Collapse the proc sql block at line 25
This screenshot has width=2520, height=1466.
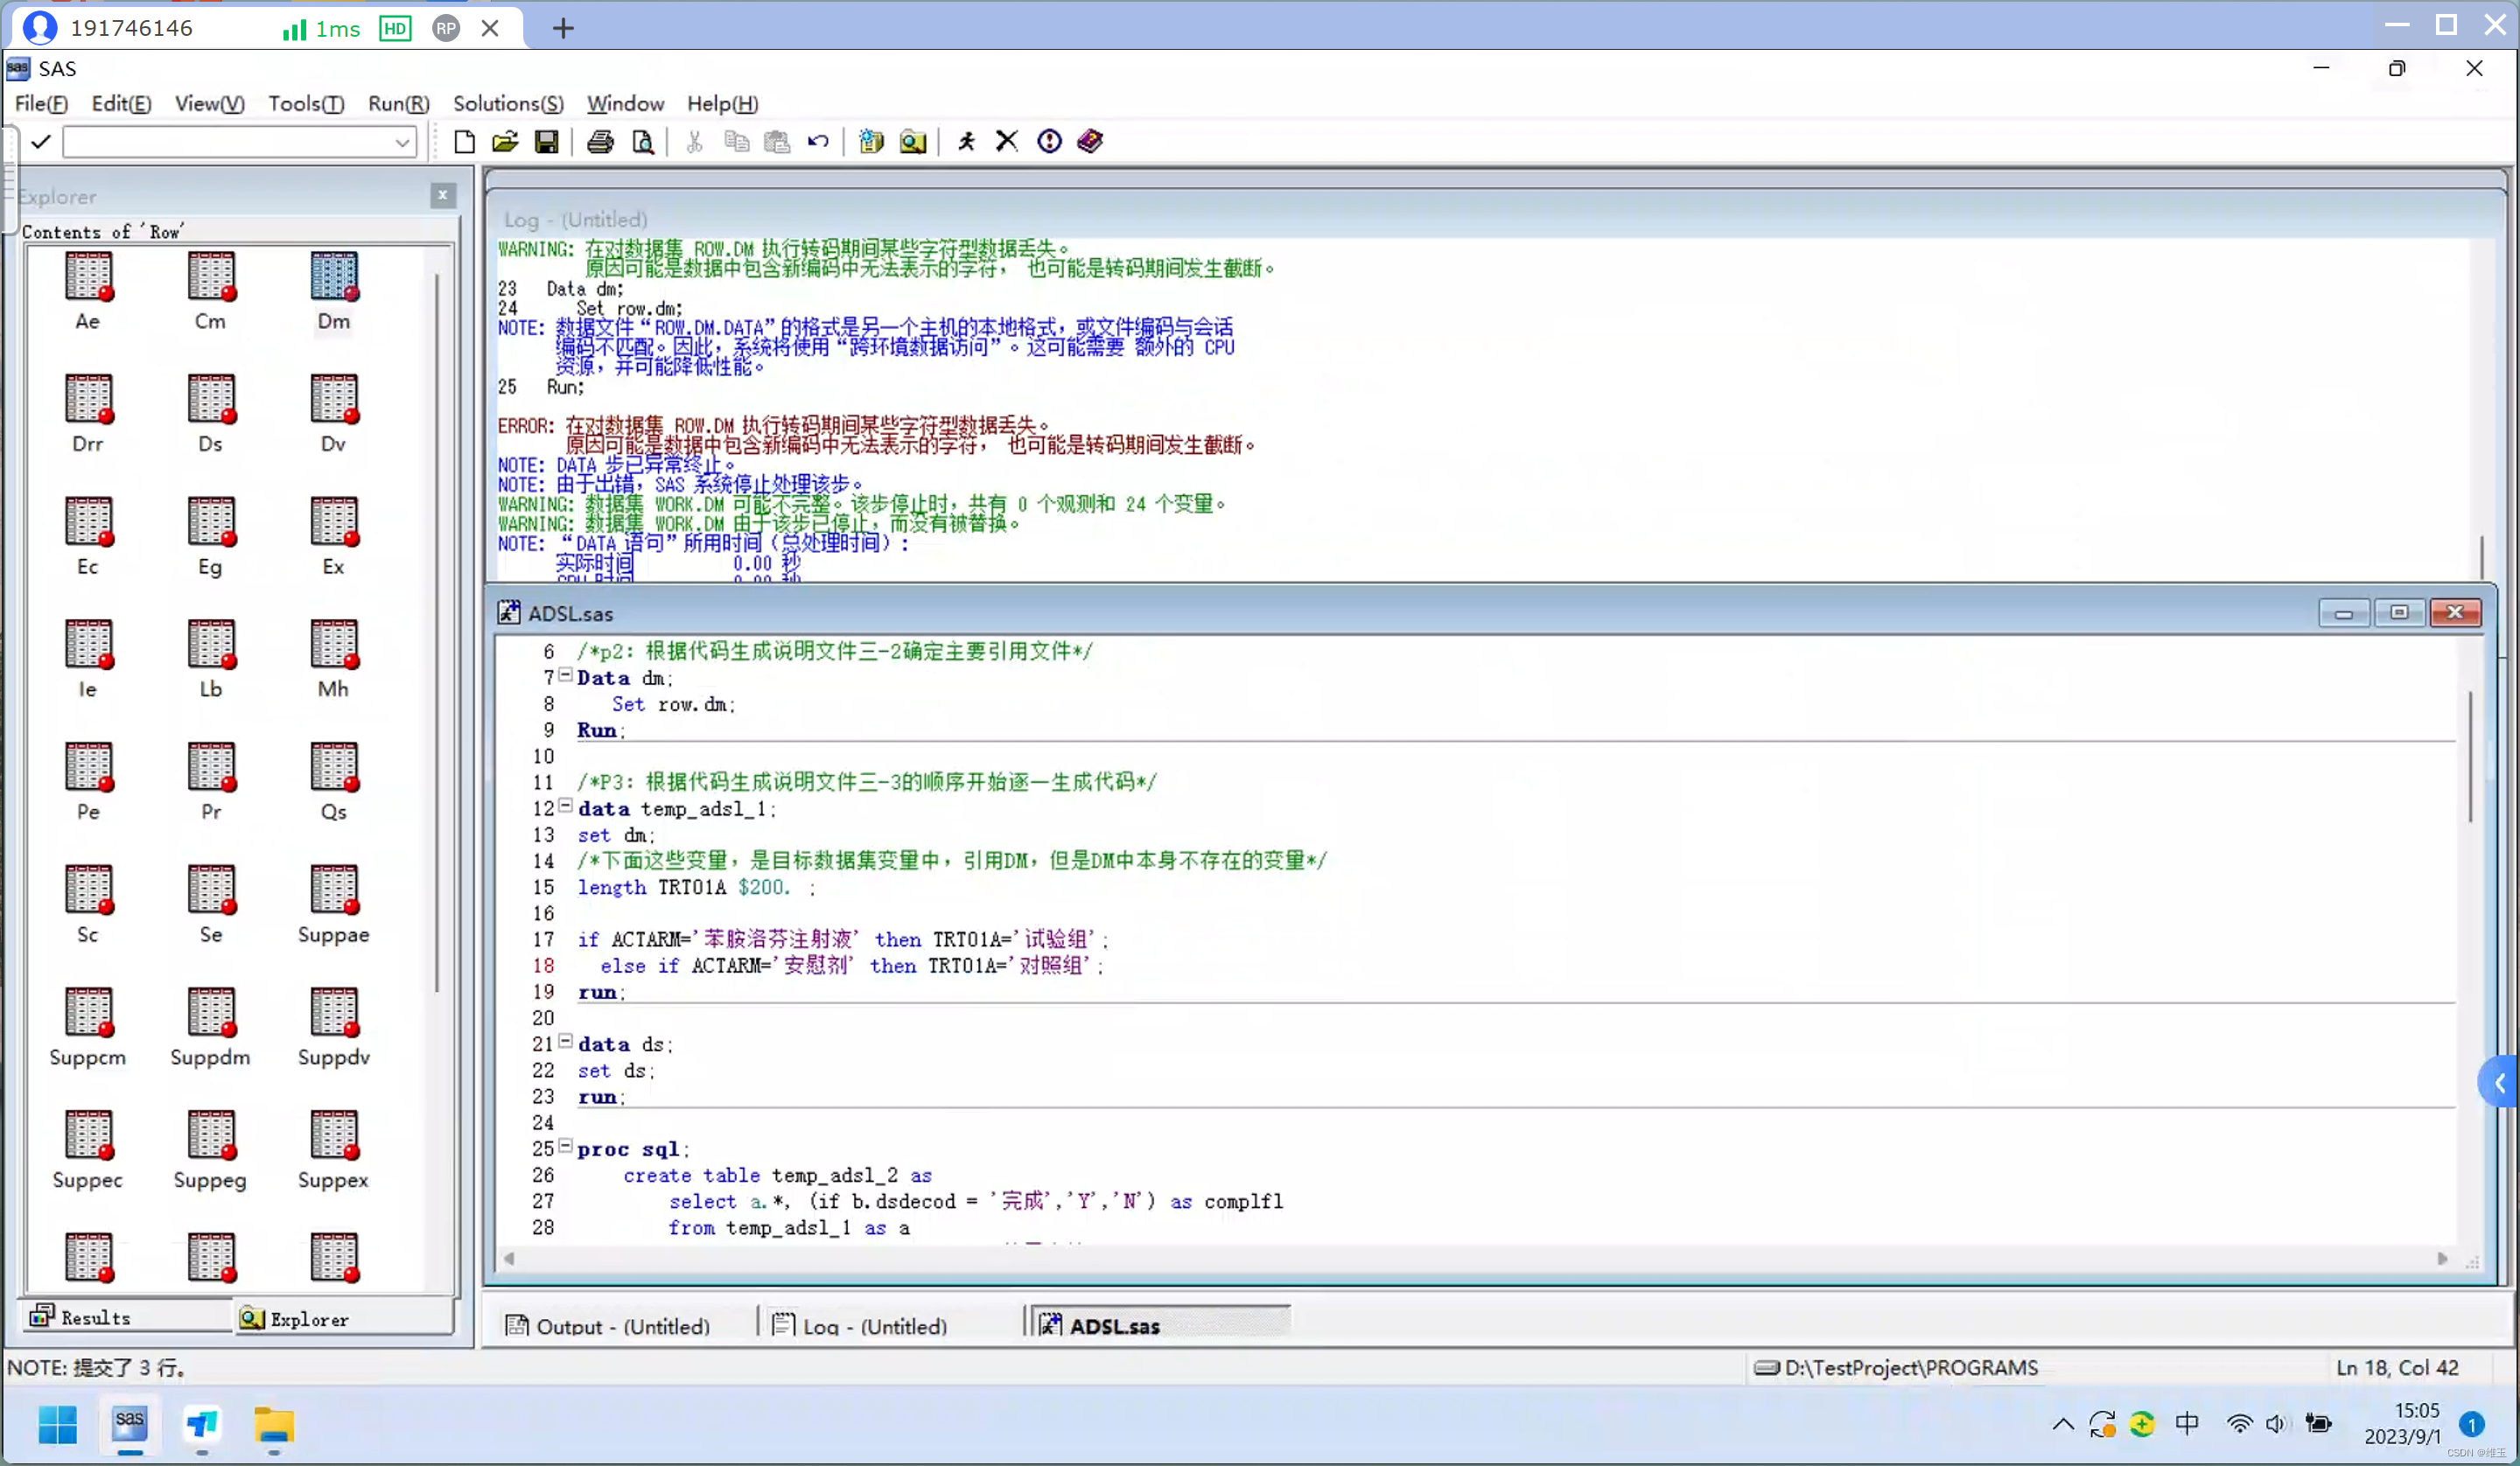(x=566, y=1146)
